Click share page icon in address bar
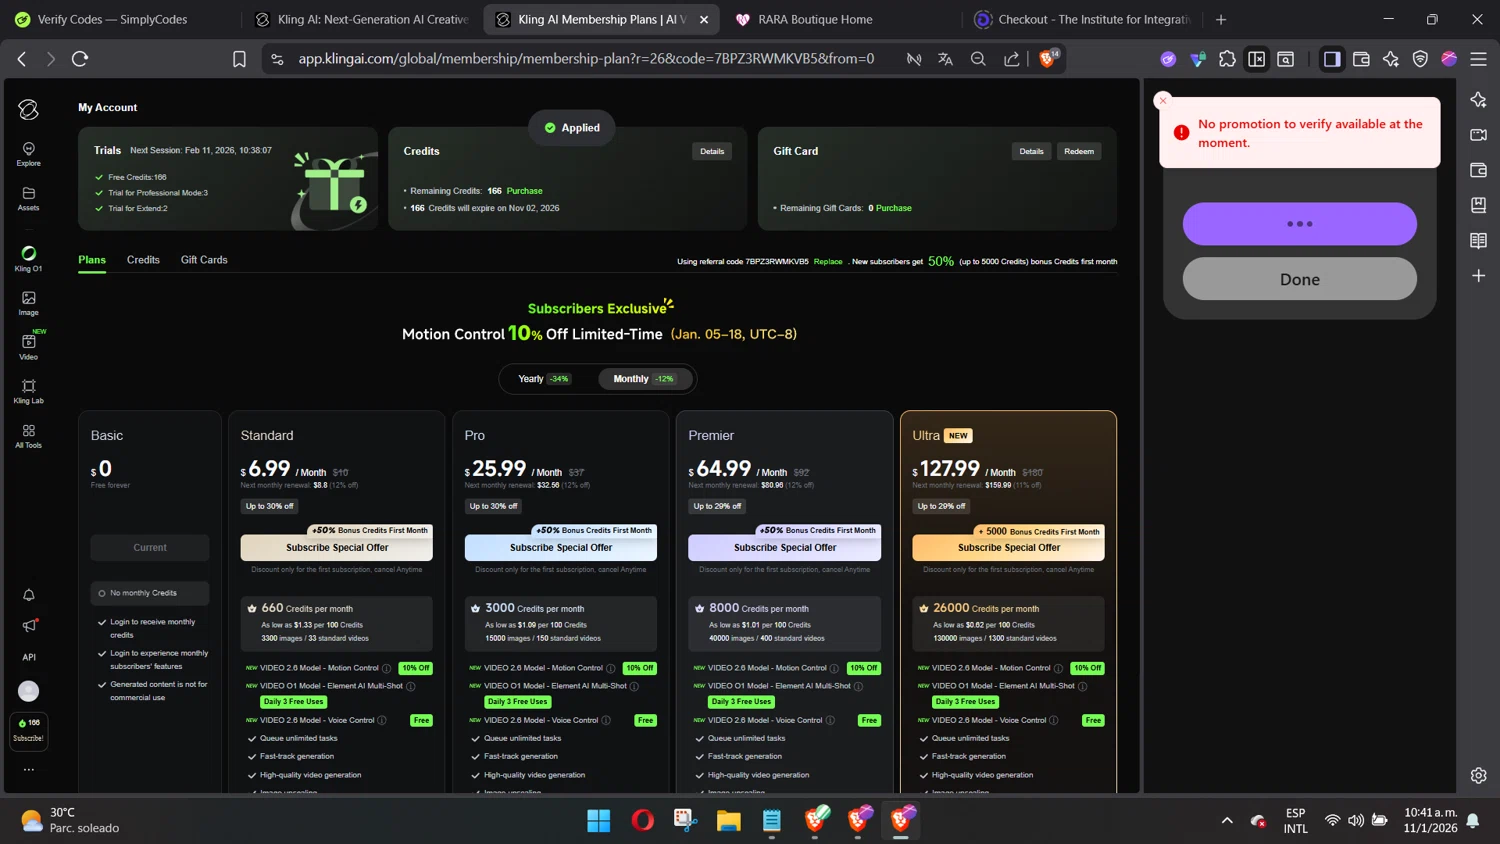 point(1012,59)
